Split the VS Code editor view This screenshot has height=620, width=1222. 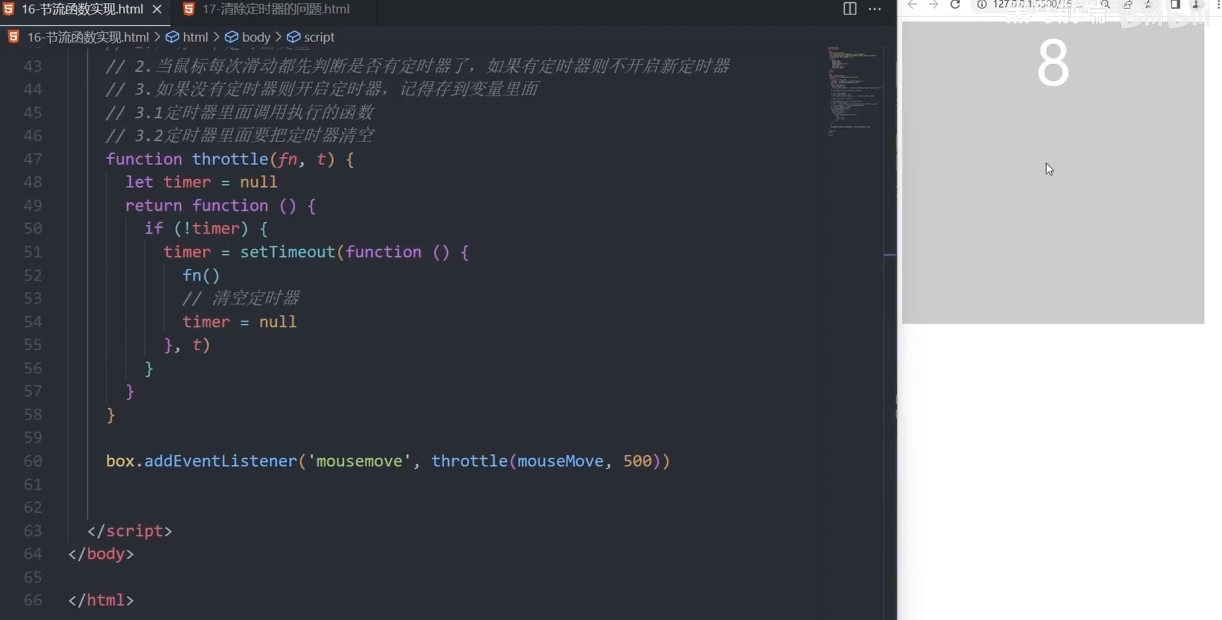(x=850, y=9)
